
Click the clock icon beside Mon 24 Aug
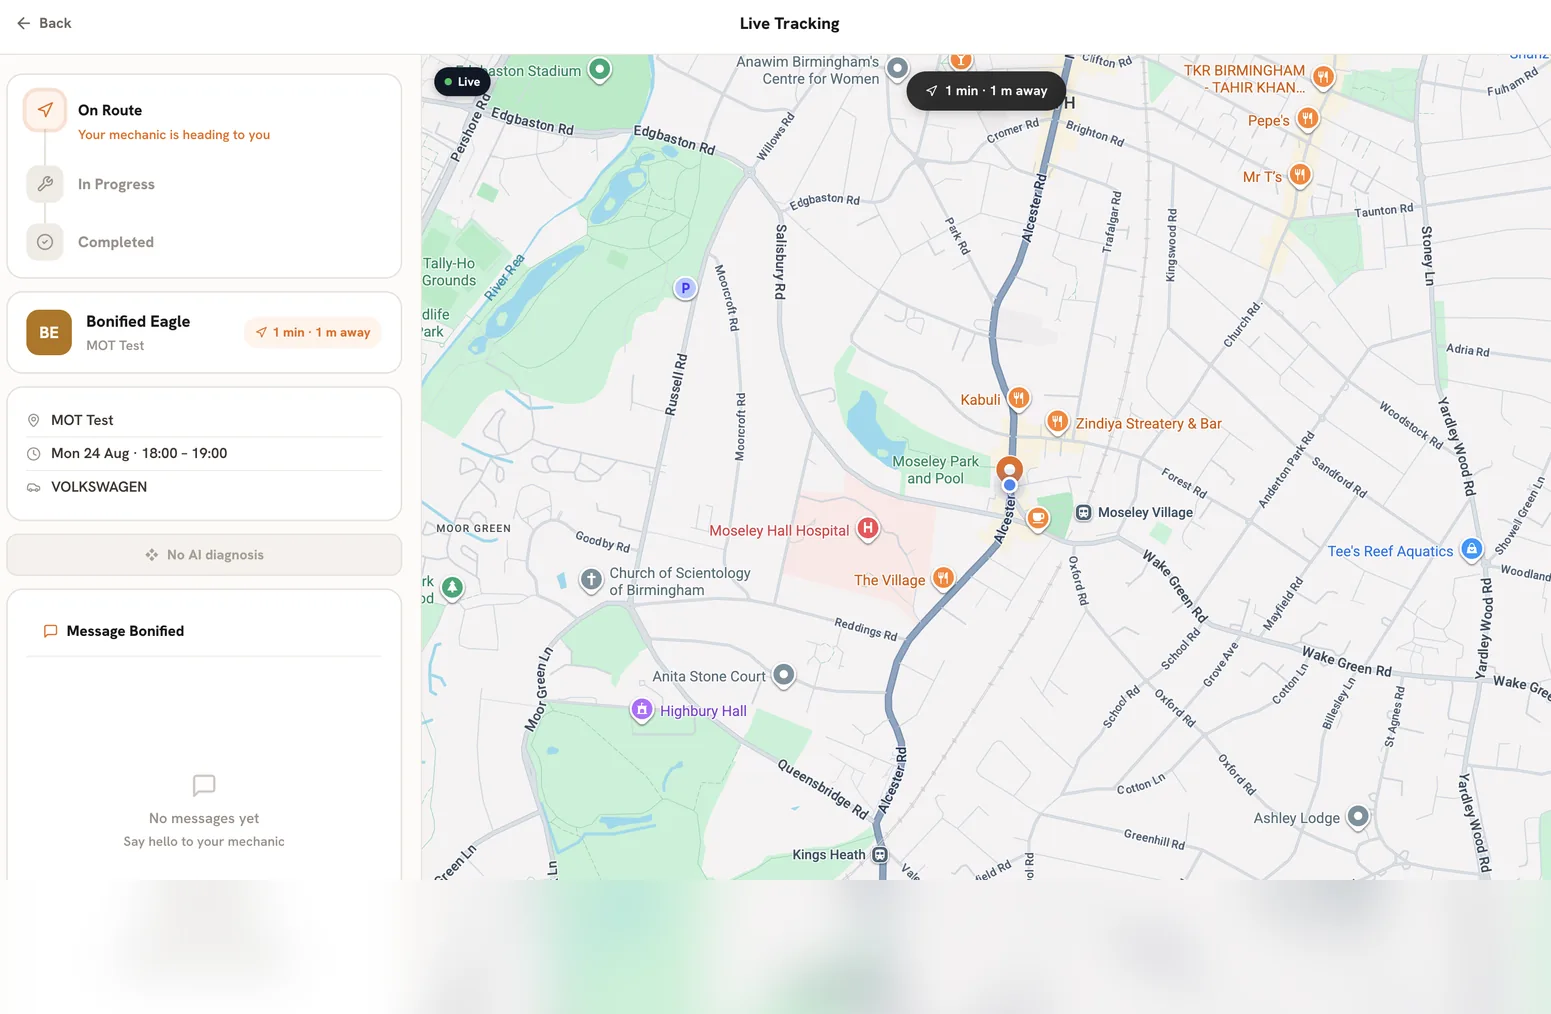coord(33,454)
